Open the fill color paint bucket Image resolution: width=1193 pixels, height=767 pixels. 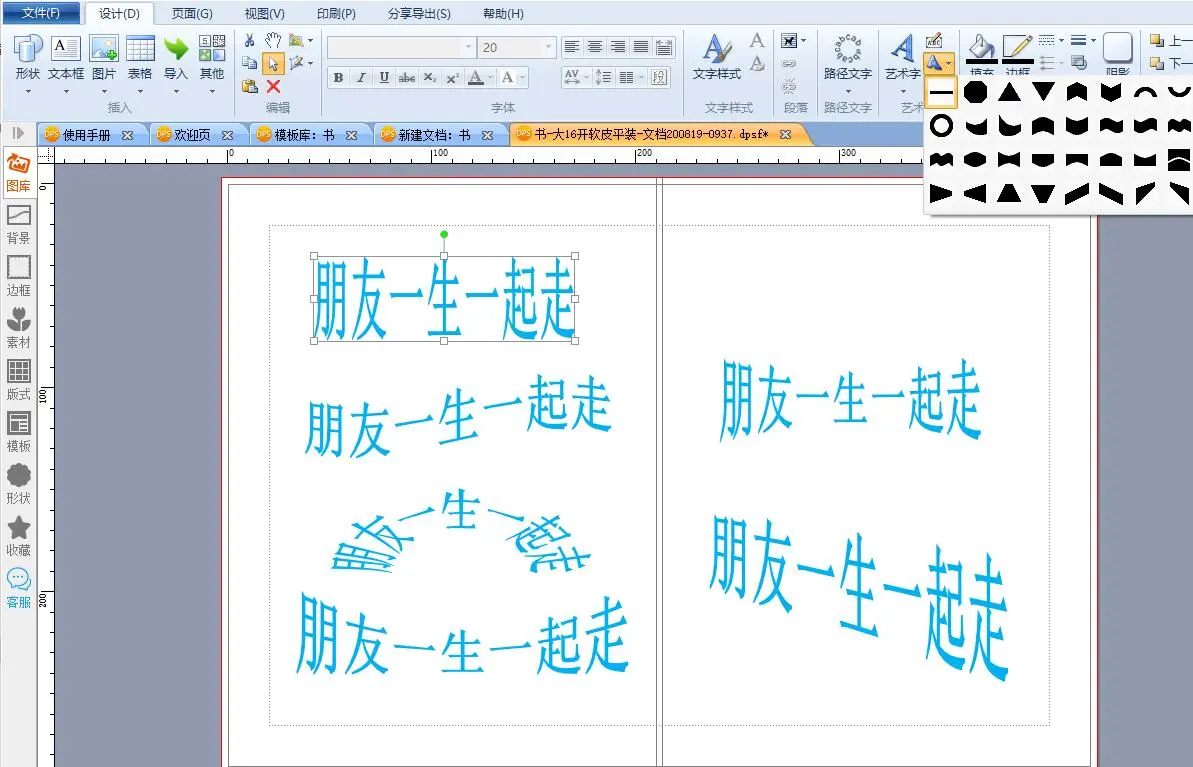981,50
